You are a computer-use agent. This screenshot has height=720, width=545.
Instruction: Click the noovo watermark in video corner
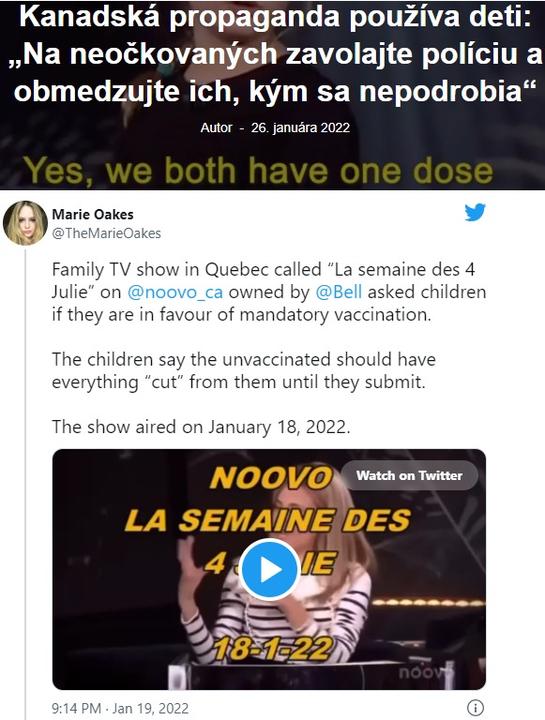426,672
